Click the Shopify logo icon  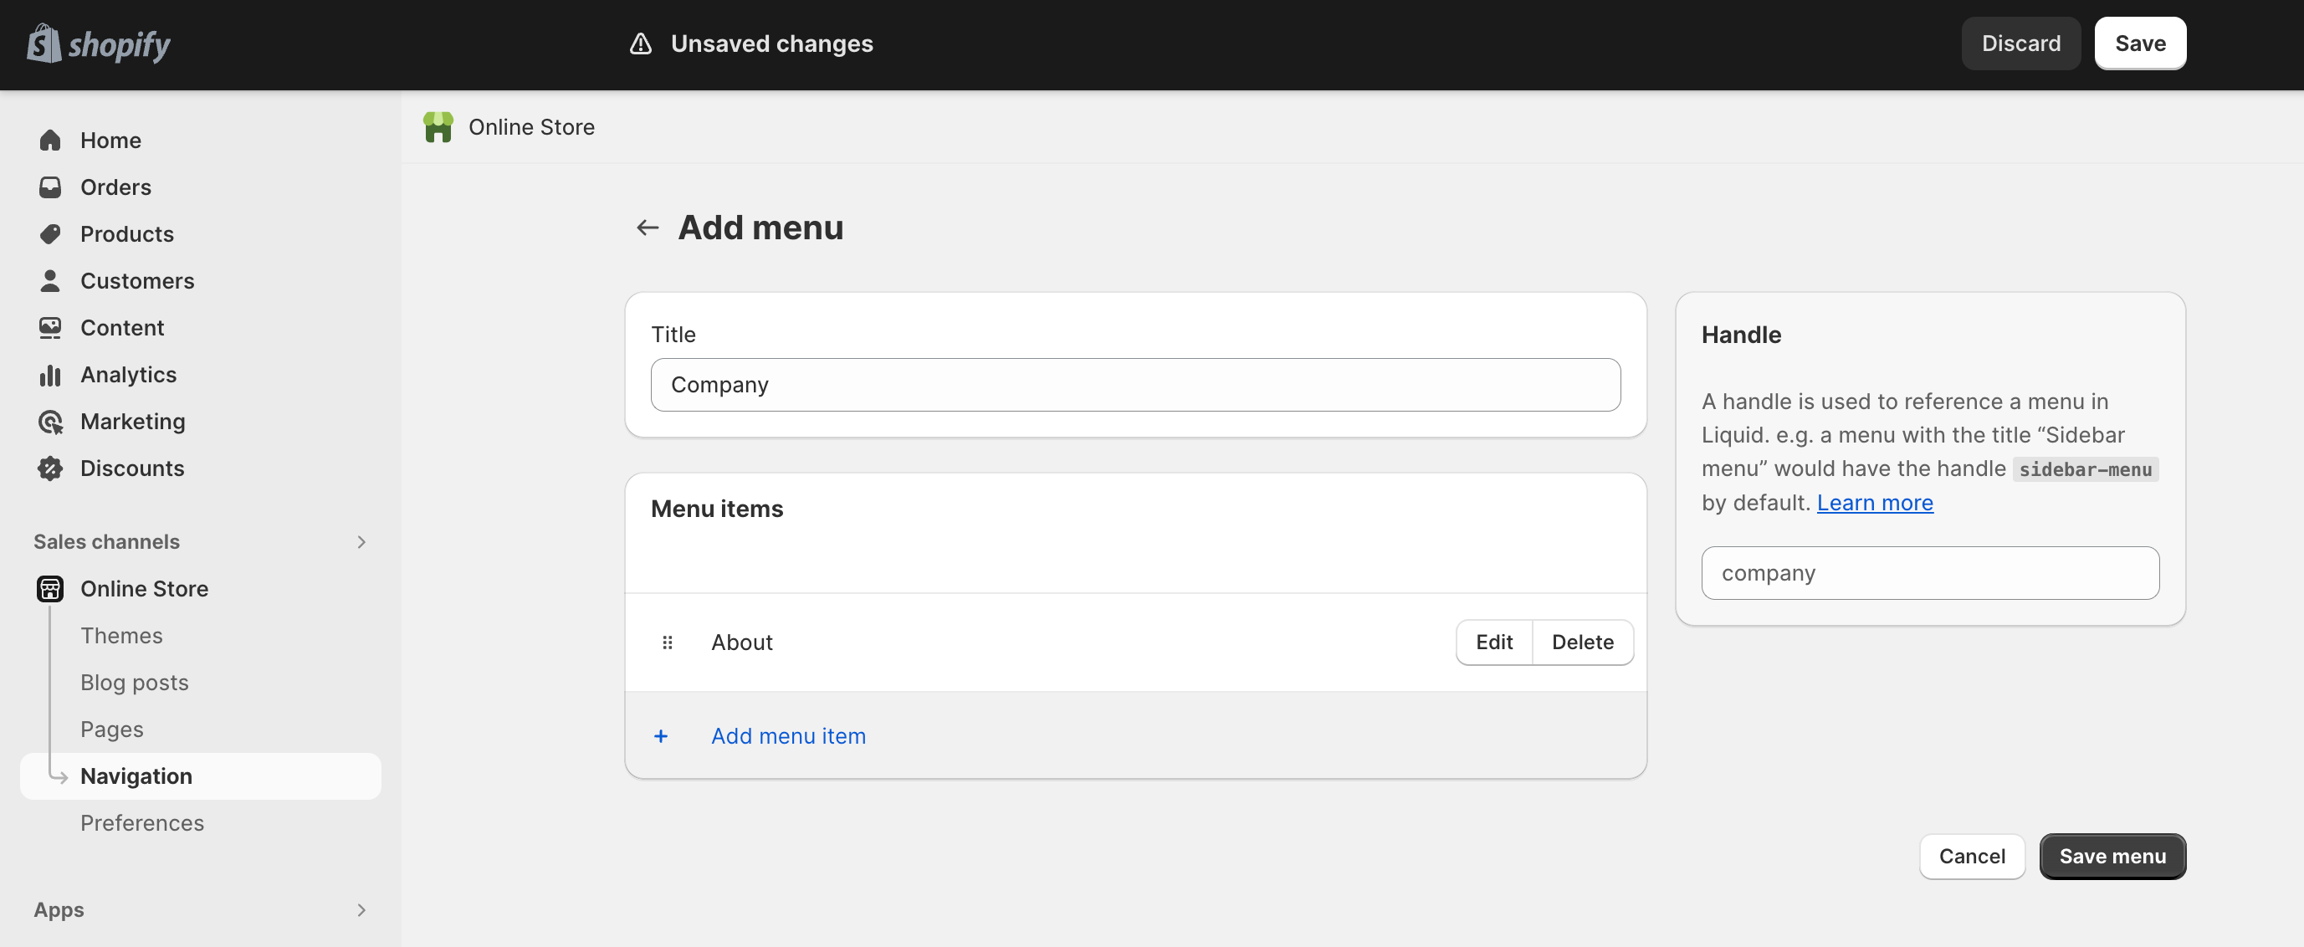tap(44, 44)
